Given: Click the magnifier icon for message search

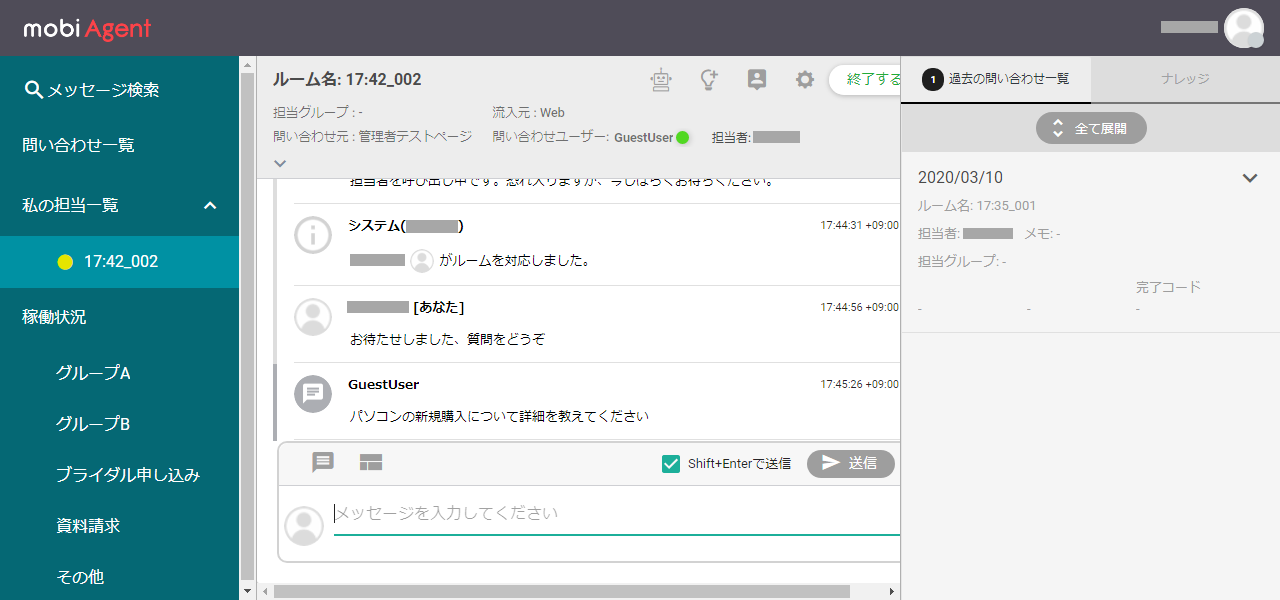Looking at the screenshot, I should click(33, 90).
